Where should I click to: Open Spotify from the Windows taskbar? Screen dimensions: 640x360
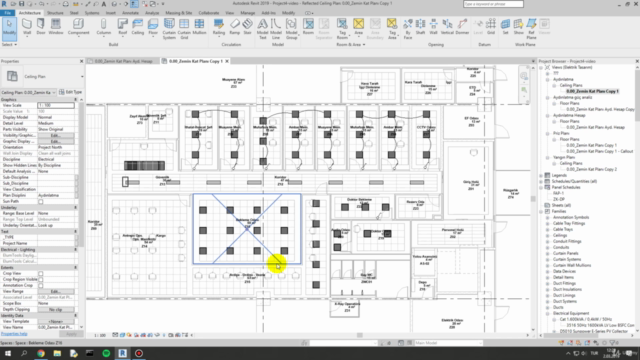point(106,353)
